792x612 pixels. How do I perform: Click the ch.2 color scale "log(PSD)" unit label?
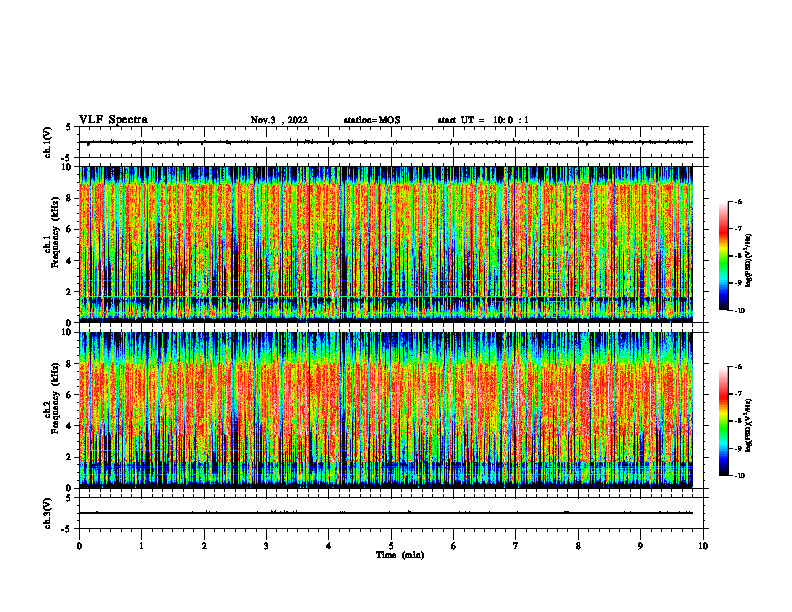pos(749,426)
